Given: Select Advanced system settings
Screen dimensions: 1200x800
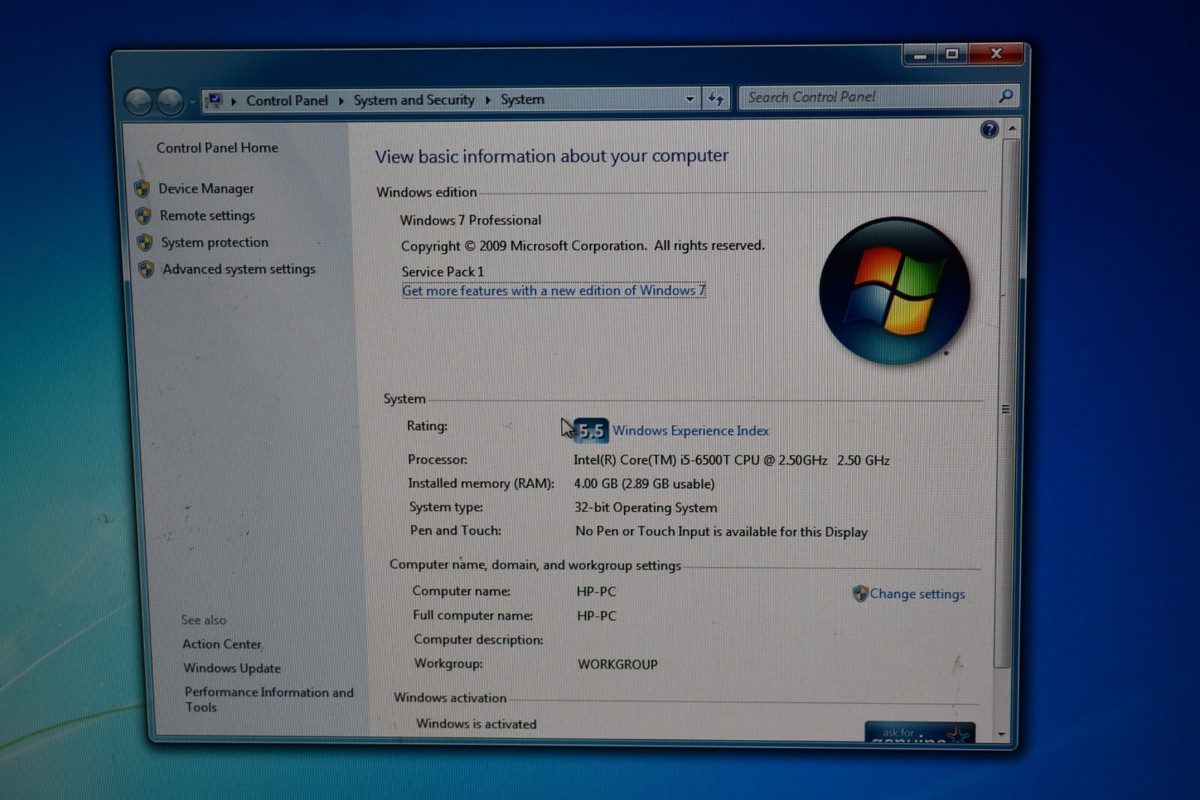Looking at the screenshot, I should 238,269.
